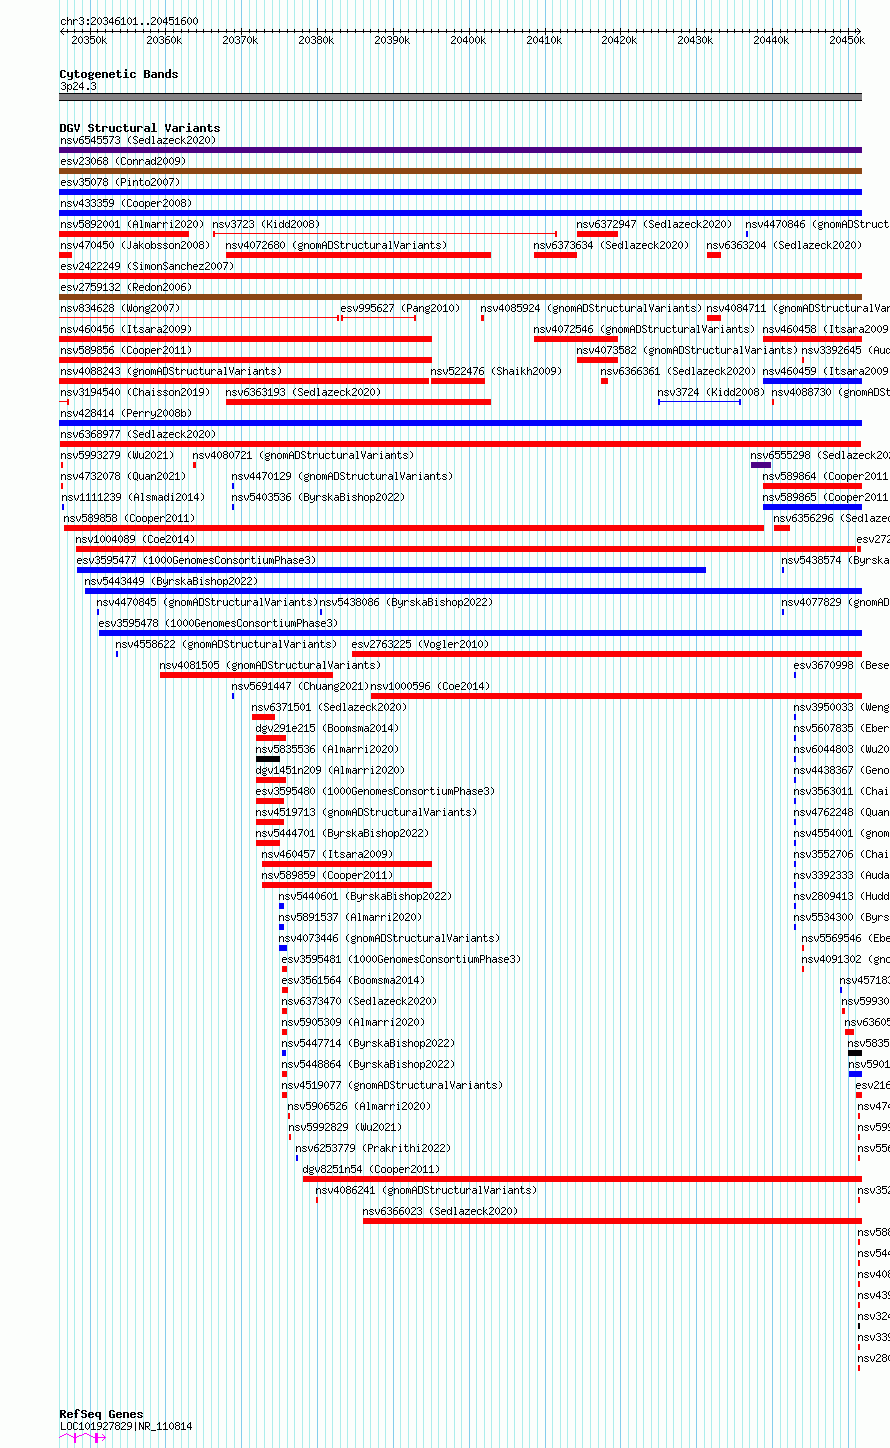Click nsv4085924 (gnomADStructuralVariants) label
Viewport: 890px width, 1448px height.
[591, 308]
